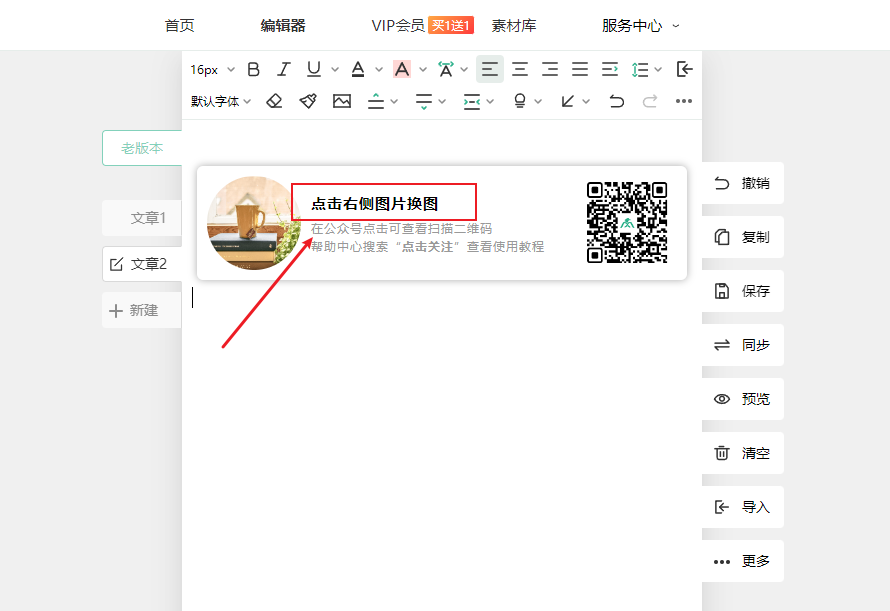The height and width of the screenshot is (611, 890).
Task: Undo using the toolbar arrow
Action: click(616, 101)
